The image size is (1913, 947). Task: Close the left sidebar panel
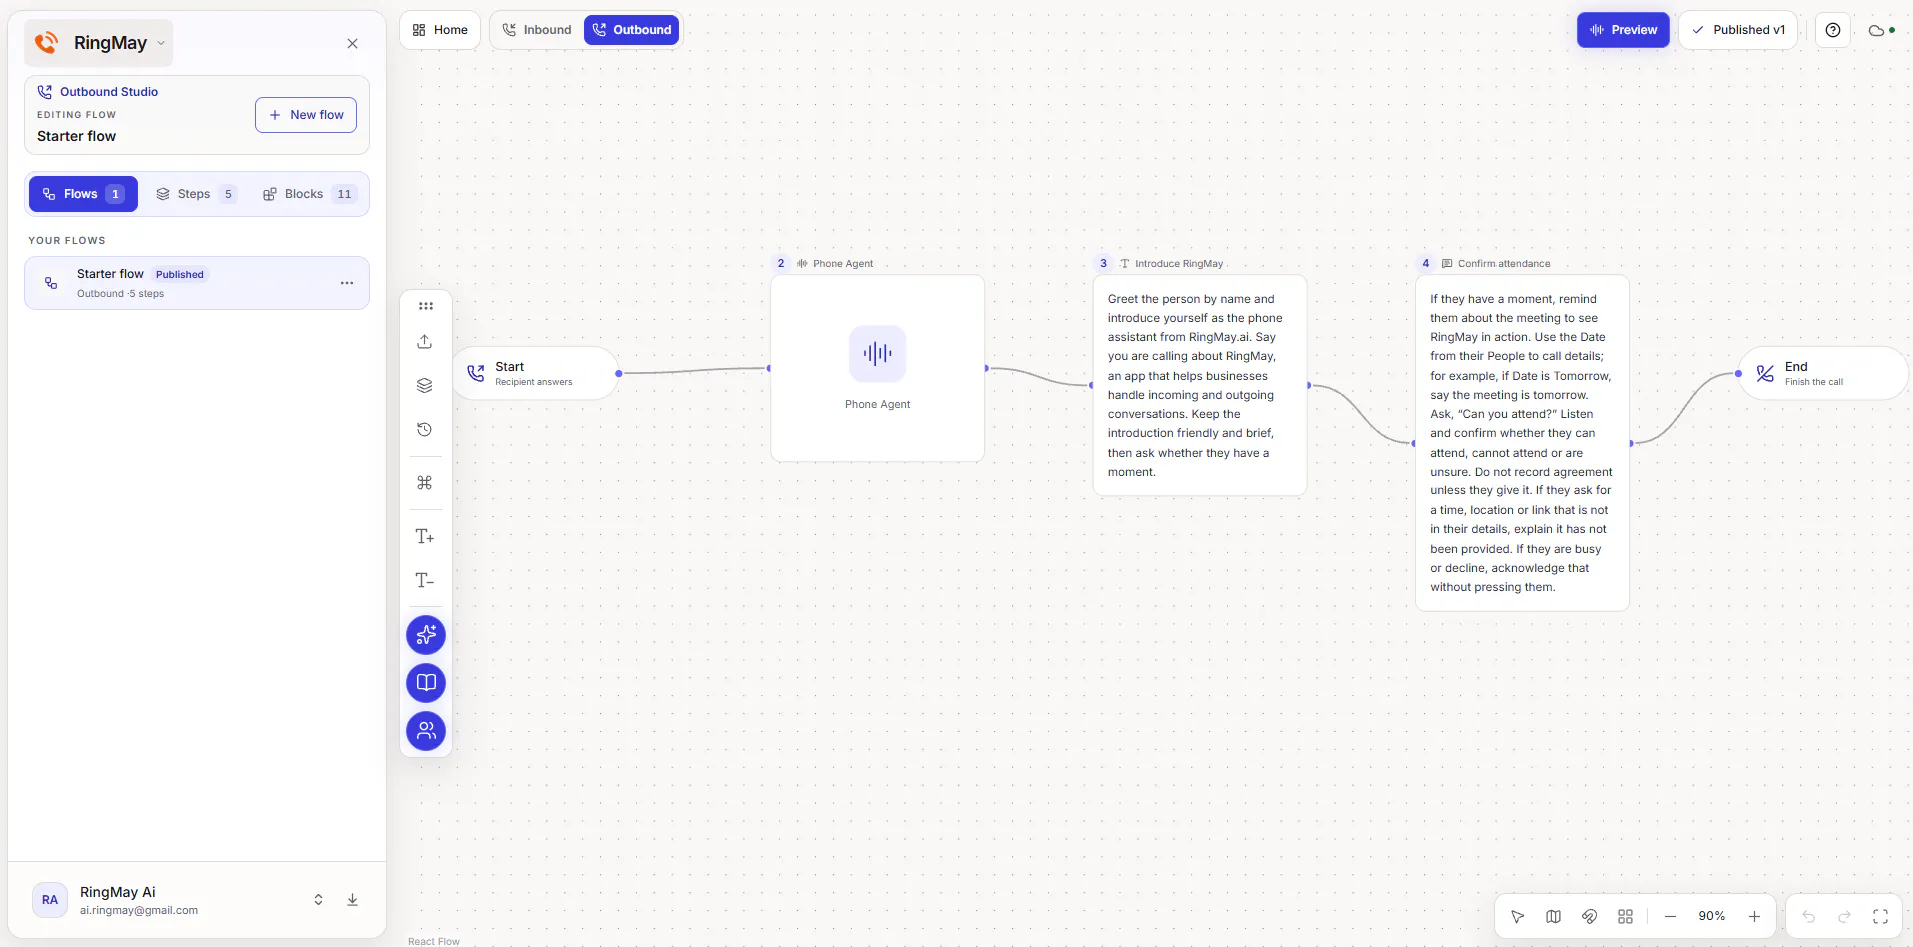coord(353,43)
